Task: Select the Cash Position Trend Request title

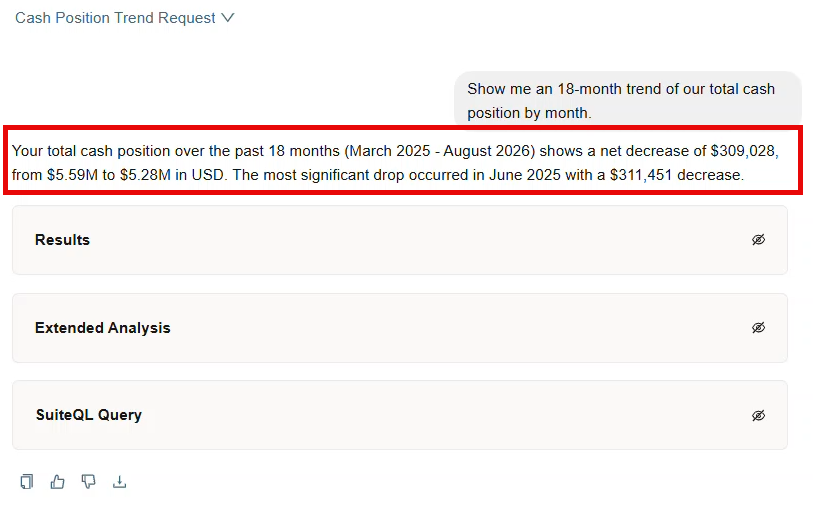Action: (x=115, y=18)
